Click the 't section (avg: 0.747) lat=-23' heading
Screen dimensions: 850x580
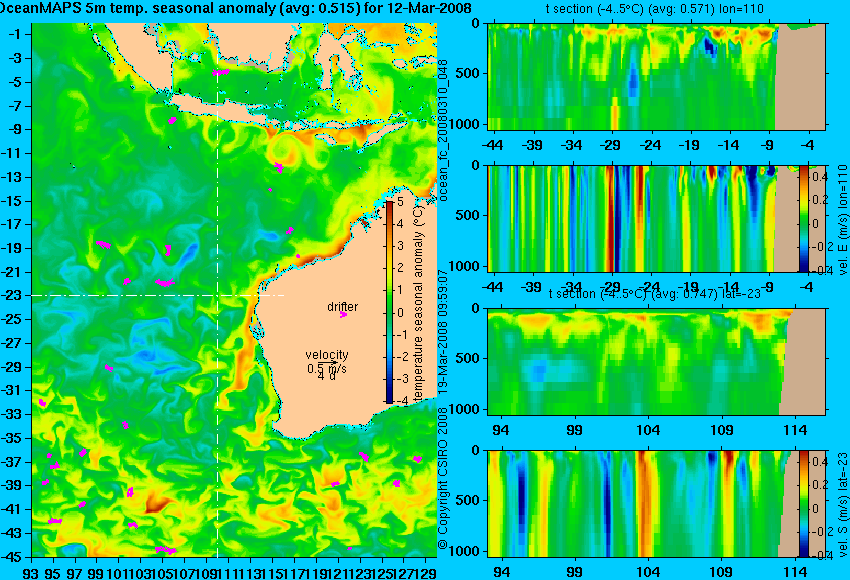pyautogui.click(x=655, y=294)
